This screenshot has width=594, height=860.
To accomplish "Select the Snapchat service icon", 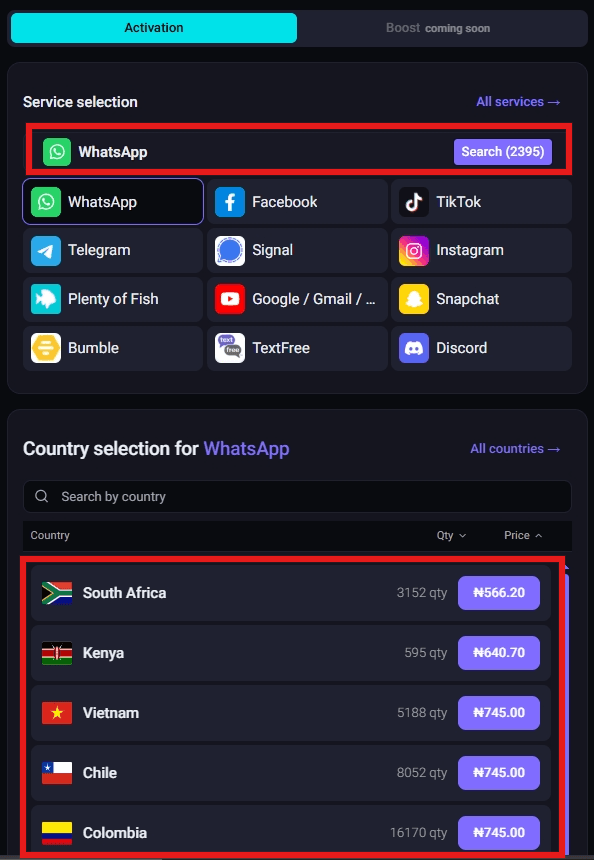I will click(414, 299).
